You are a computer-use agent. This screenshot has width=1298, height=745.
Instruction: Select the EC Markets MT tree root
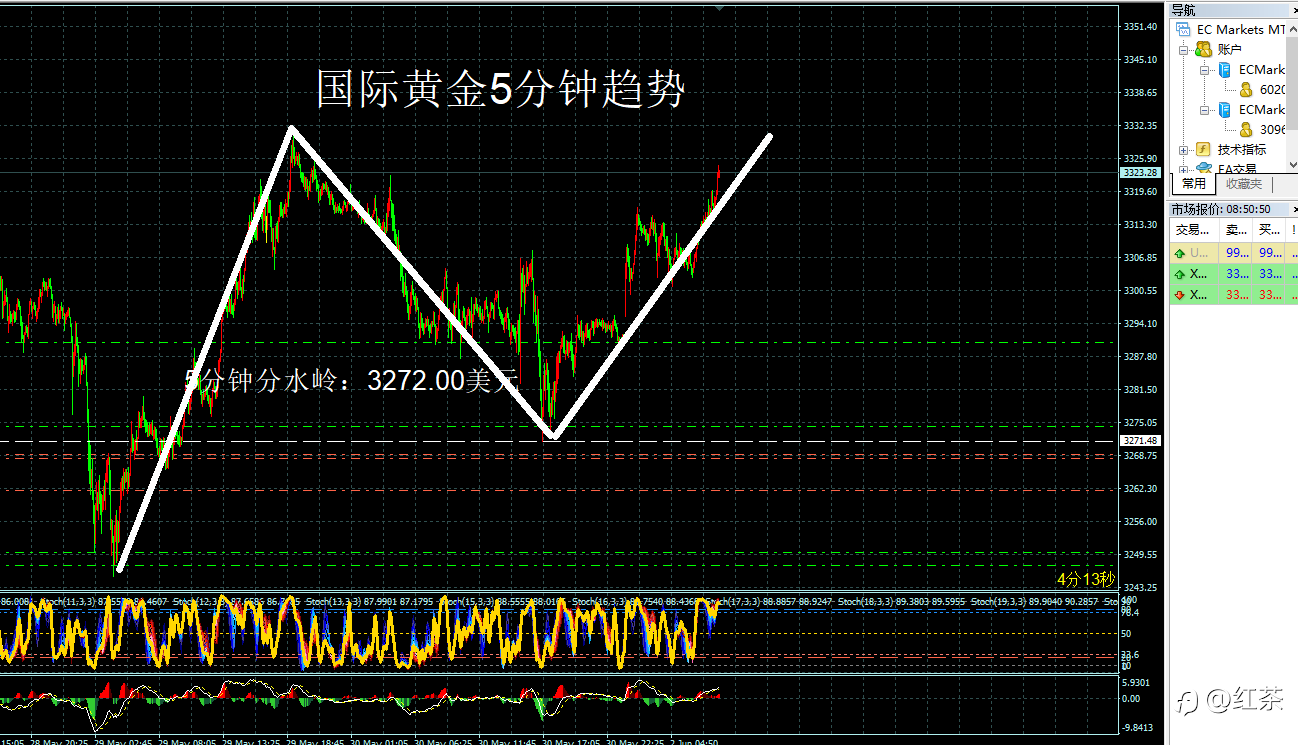(x=1240, y=30)
